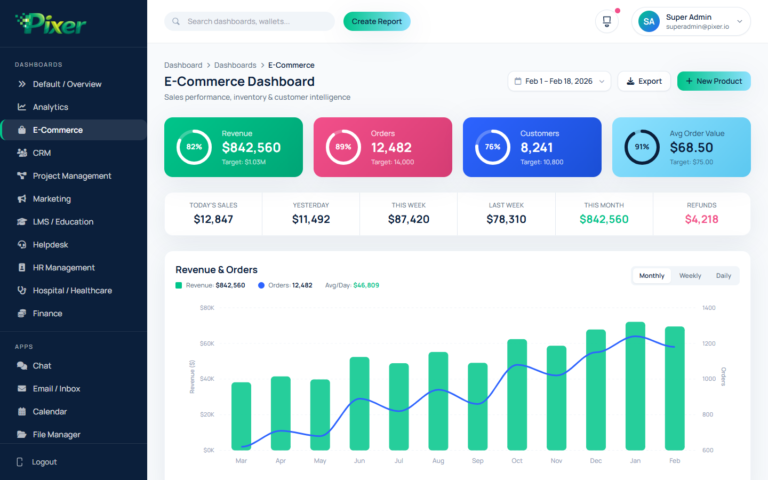The height and width of the screenshot is (480, 768).
Task: Open the Marketing dashboard
Action: coord(73,199)
